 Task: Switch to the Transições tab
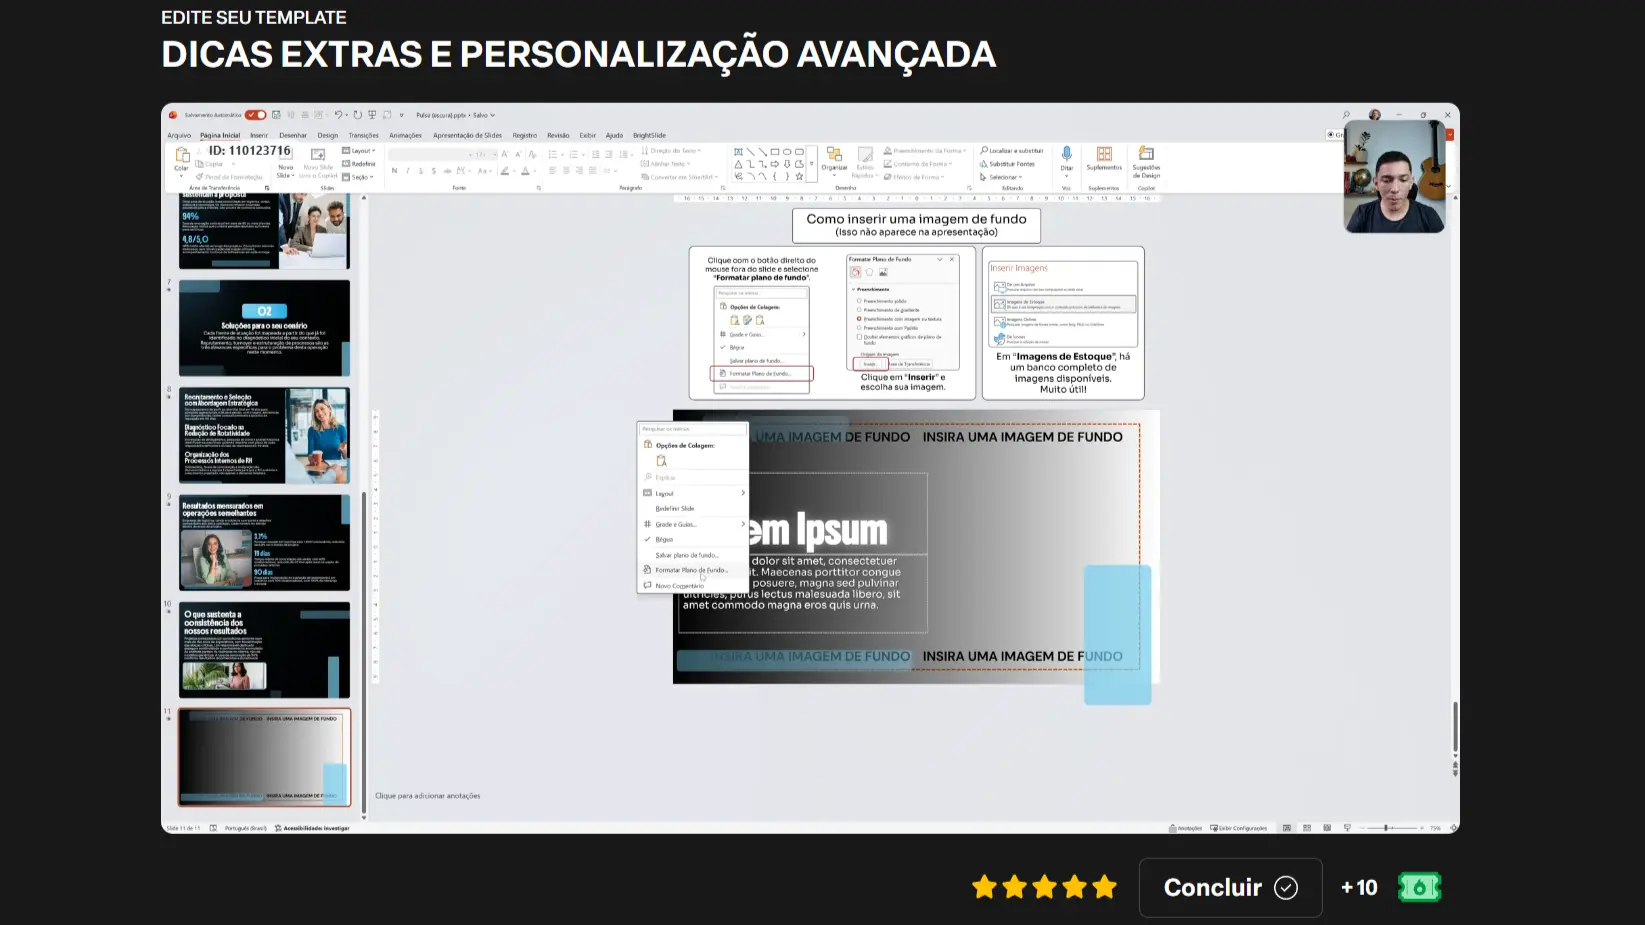pos(364,135)
